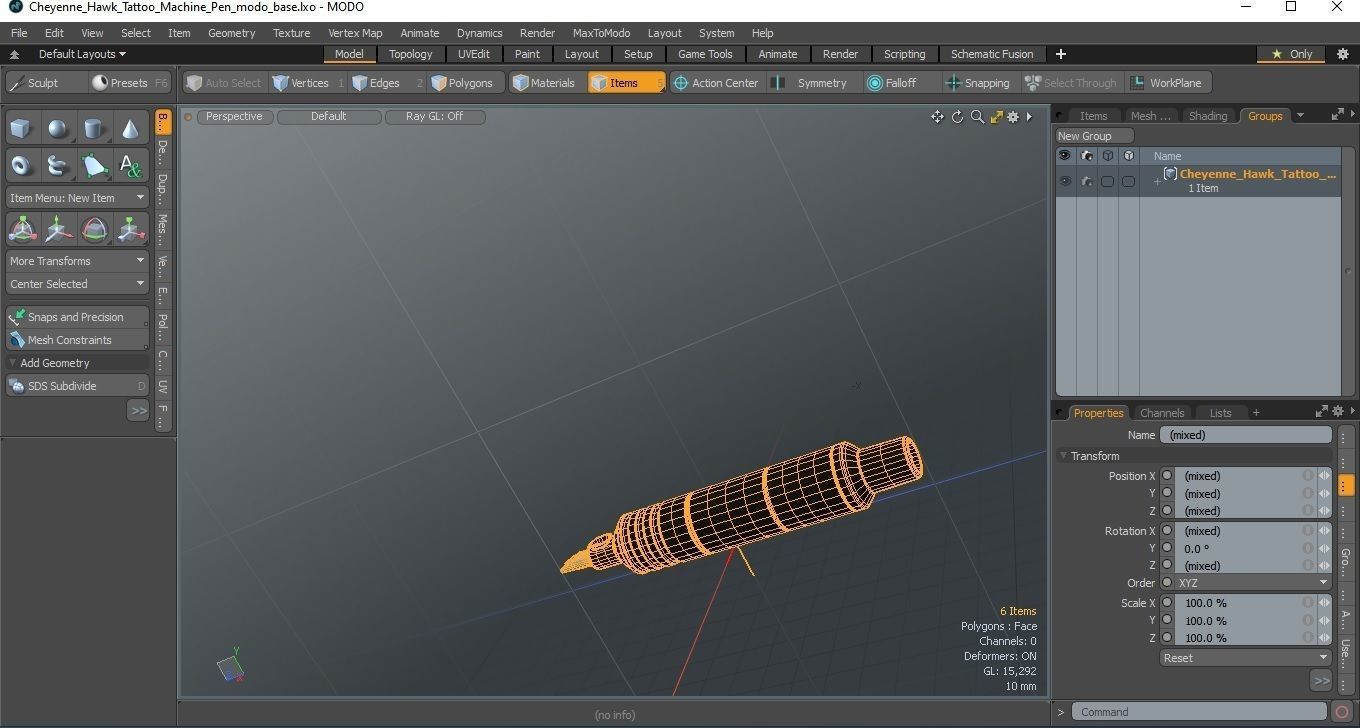Toggle visibility of Cheyenne_Hawk_Tattoo group
The width and height of the screenshot is (1360, 728).
[1064, 181]
